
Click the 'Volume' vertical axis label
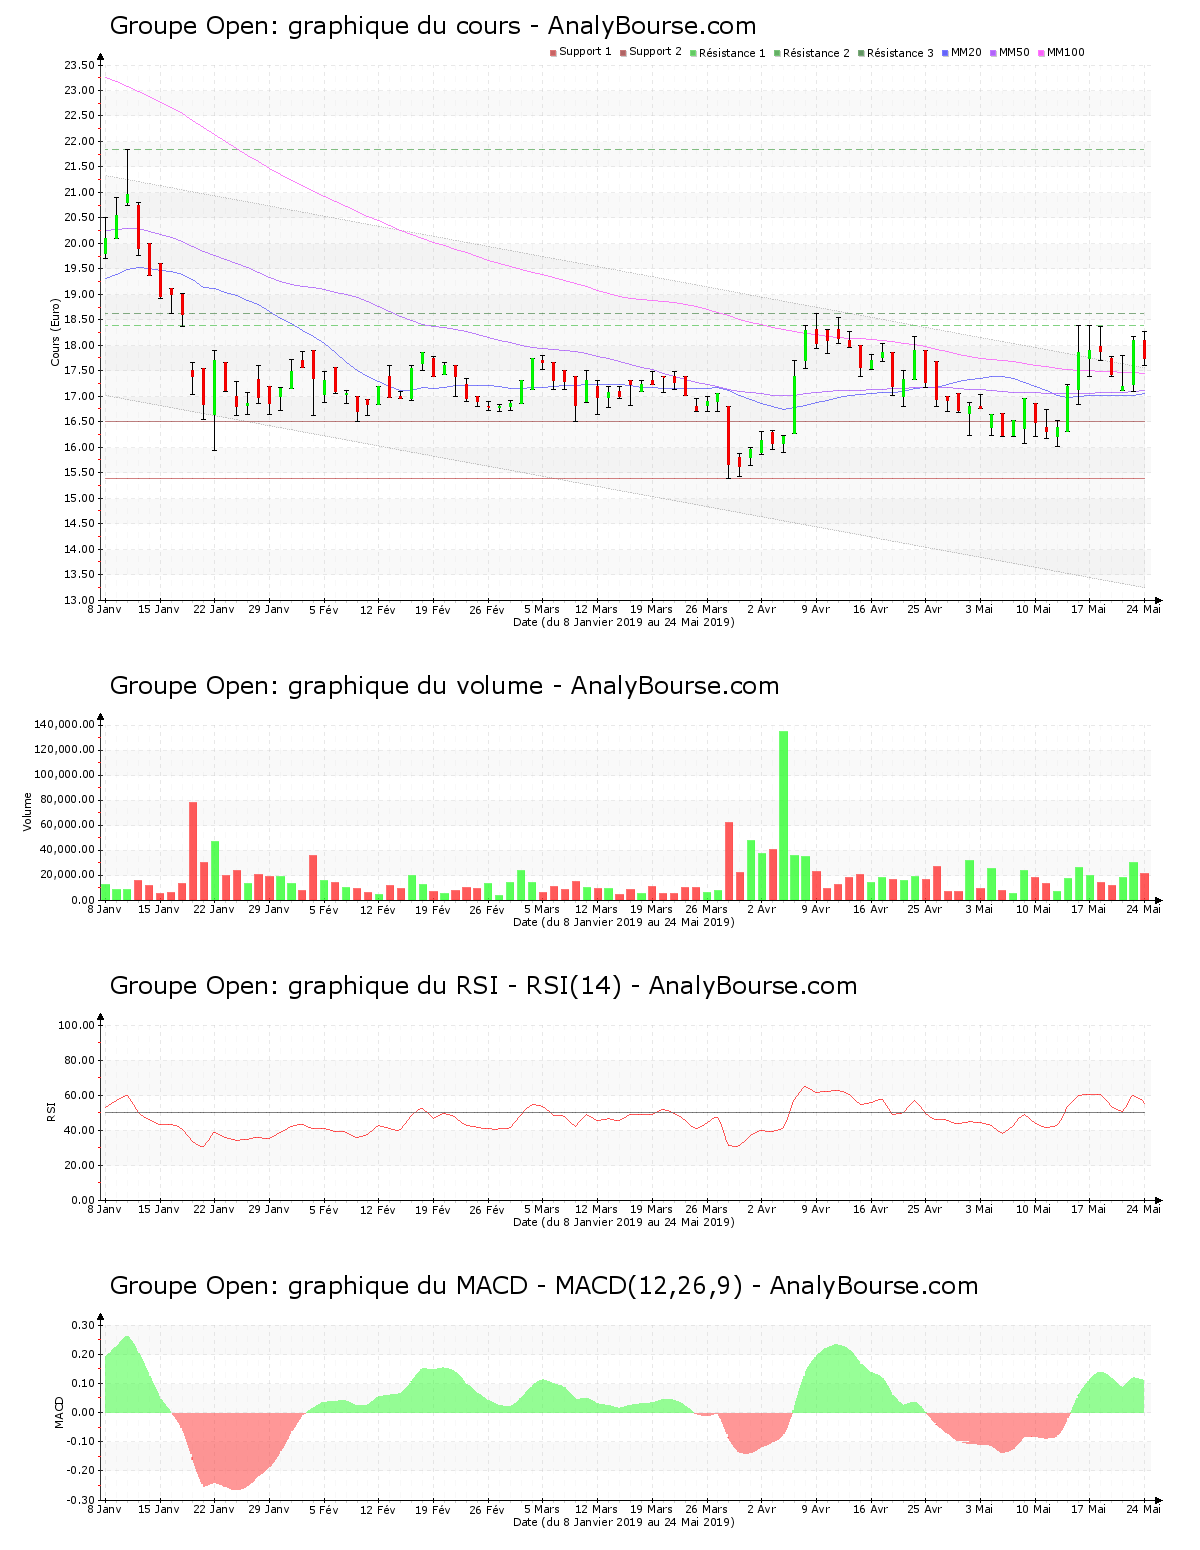[27, 811]
